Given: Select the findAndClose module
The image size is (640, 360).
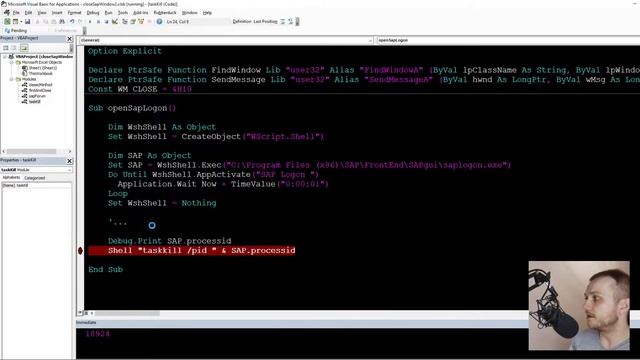Looking at the screenshot, I should point(37,90).
